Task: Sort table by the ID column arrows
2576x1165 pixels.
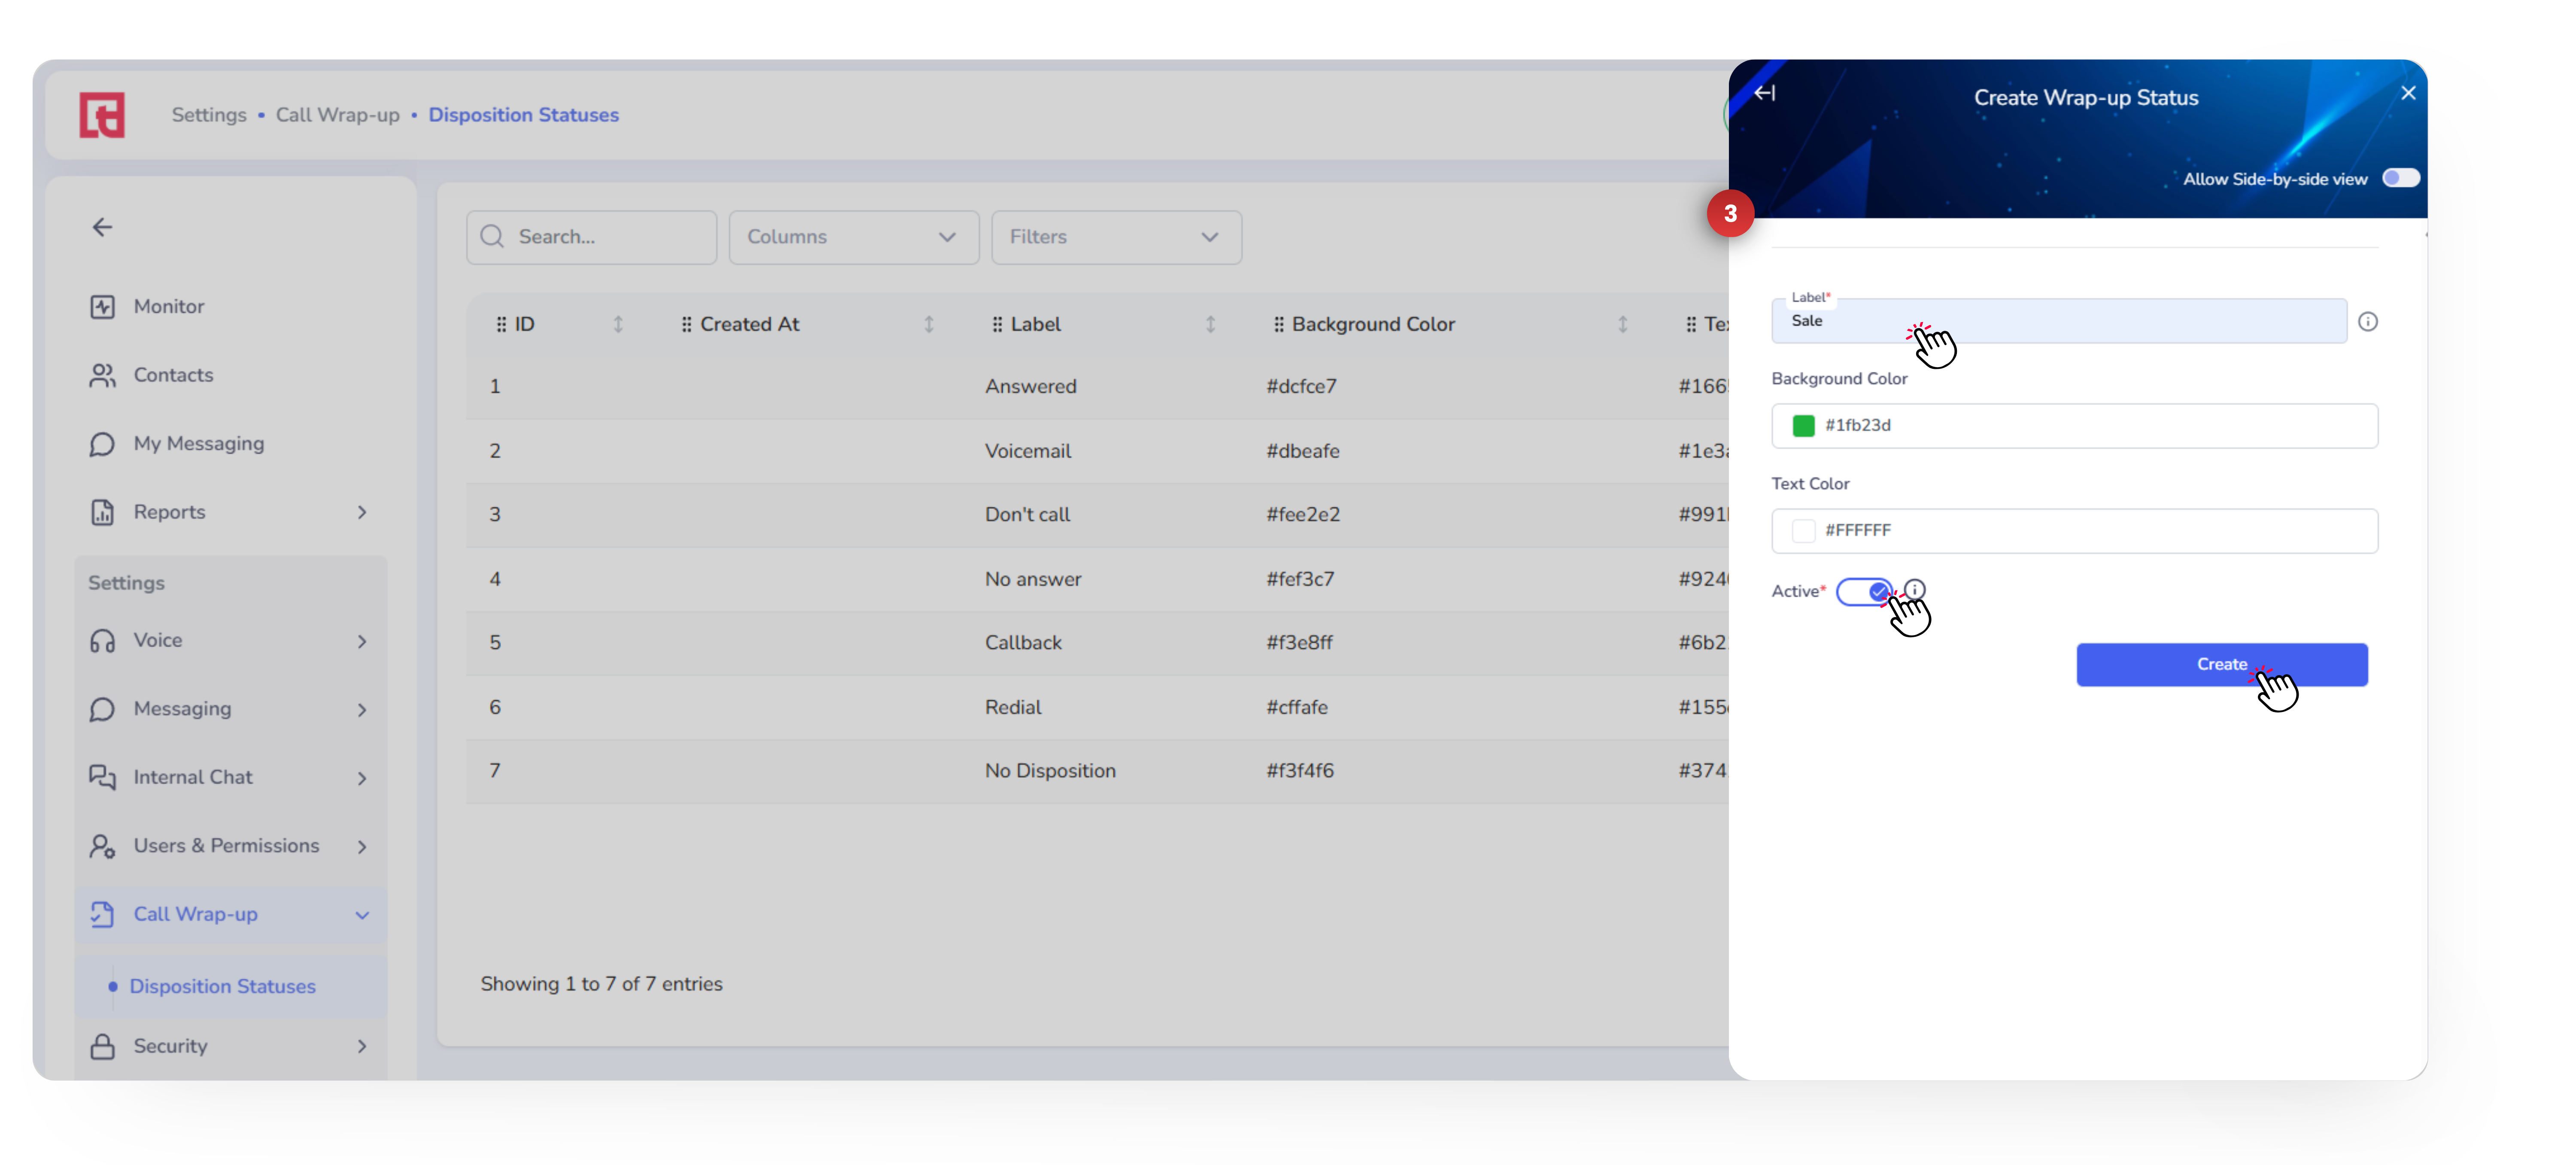Action: pyautogui.click(x=618, y=324)
